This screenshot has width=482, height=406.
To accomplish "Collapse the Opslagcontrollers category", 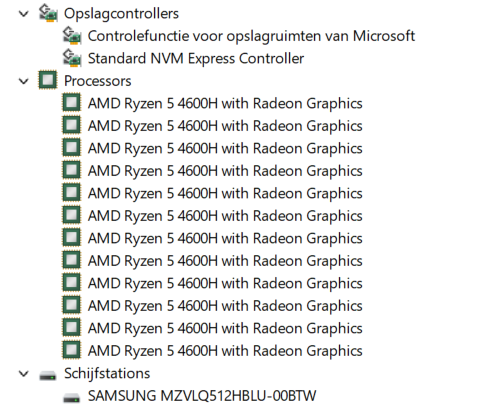I will tap(24, 14).
